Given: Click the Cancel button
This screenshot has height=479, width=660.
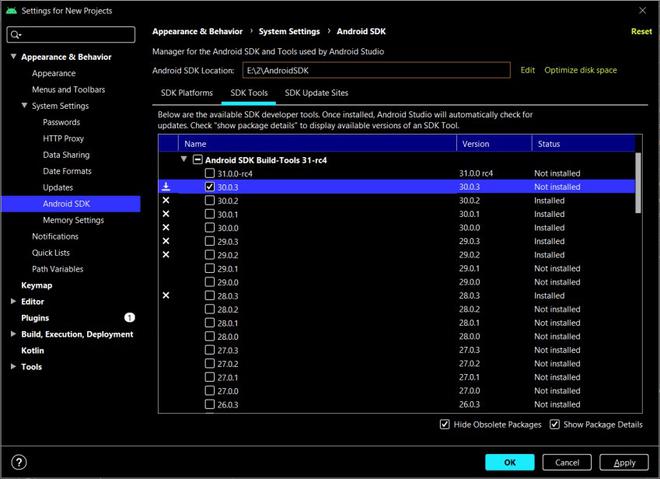Looking at the screenshot, I should pos(567,462).
